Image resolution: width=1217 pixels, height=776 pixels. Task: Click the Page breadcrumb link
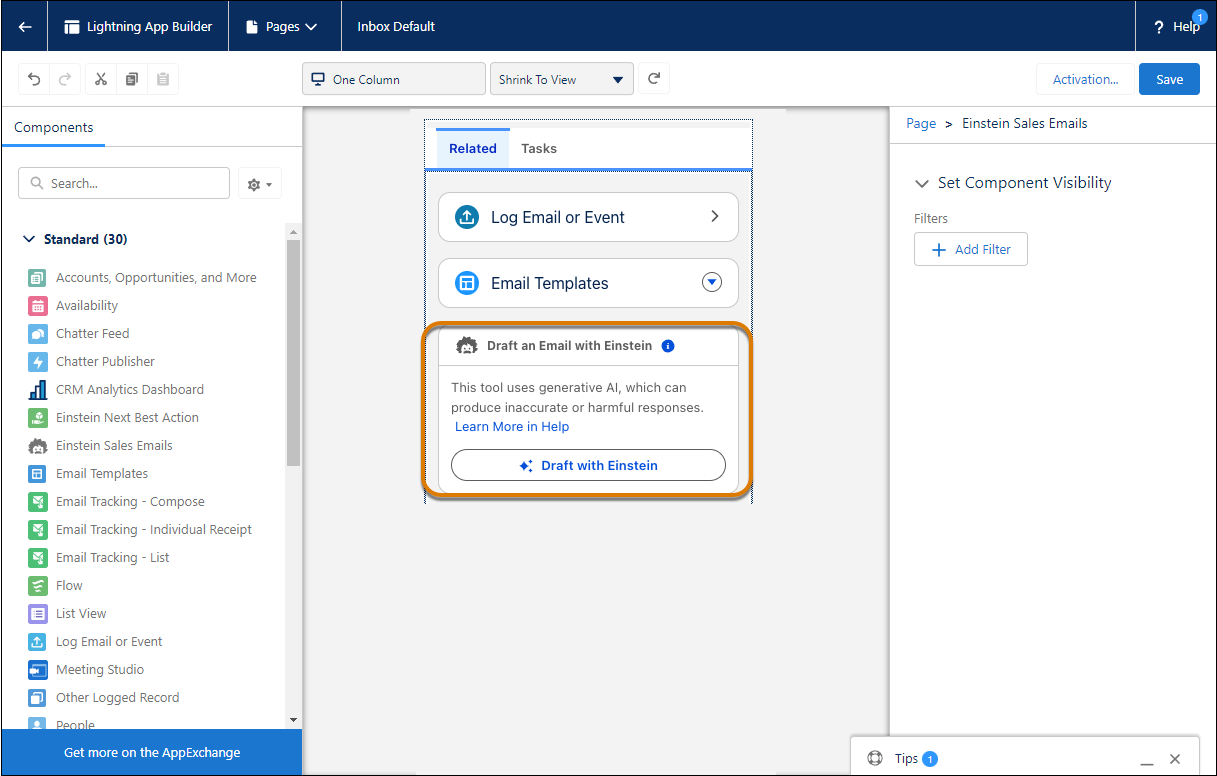[921, 124]
